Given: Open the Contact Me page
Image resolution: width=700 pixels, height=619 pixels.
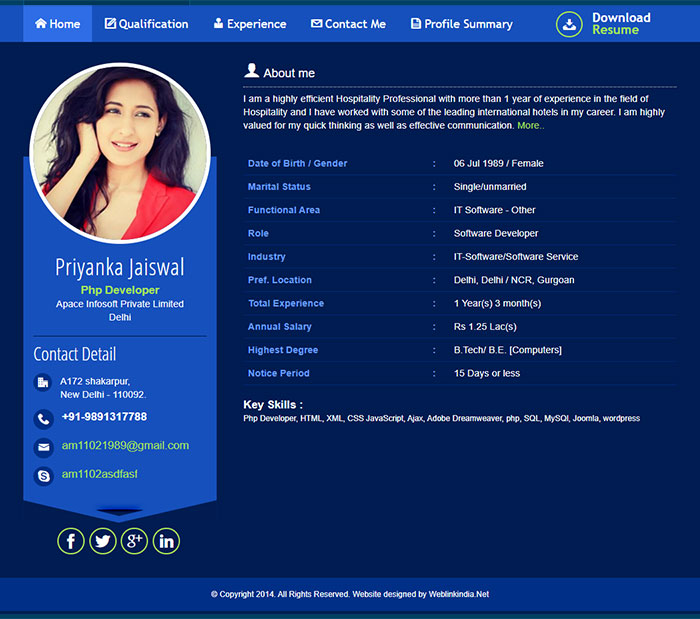Looking at the screenshot, I should click(x=348, y=24).
